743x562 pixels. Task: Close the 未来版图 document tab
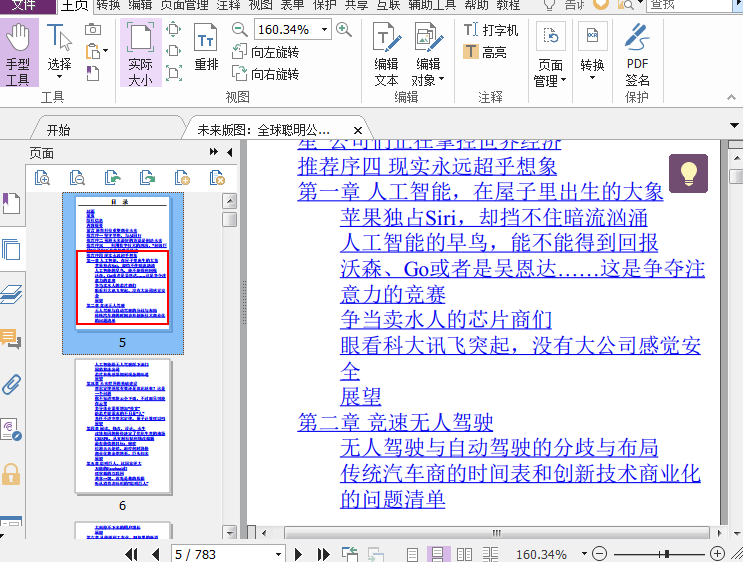(358, 130)
